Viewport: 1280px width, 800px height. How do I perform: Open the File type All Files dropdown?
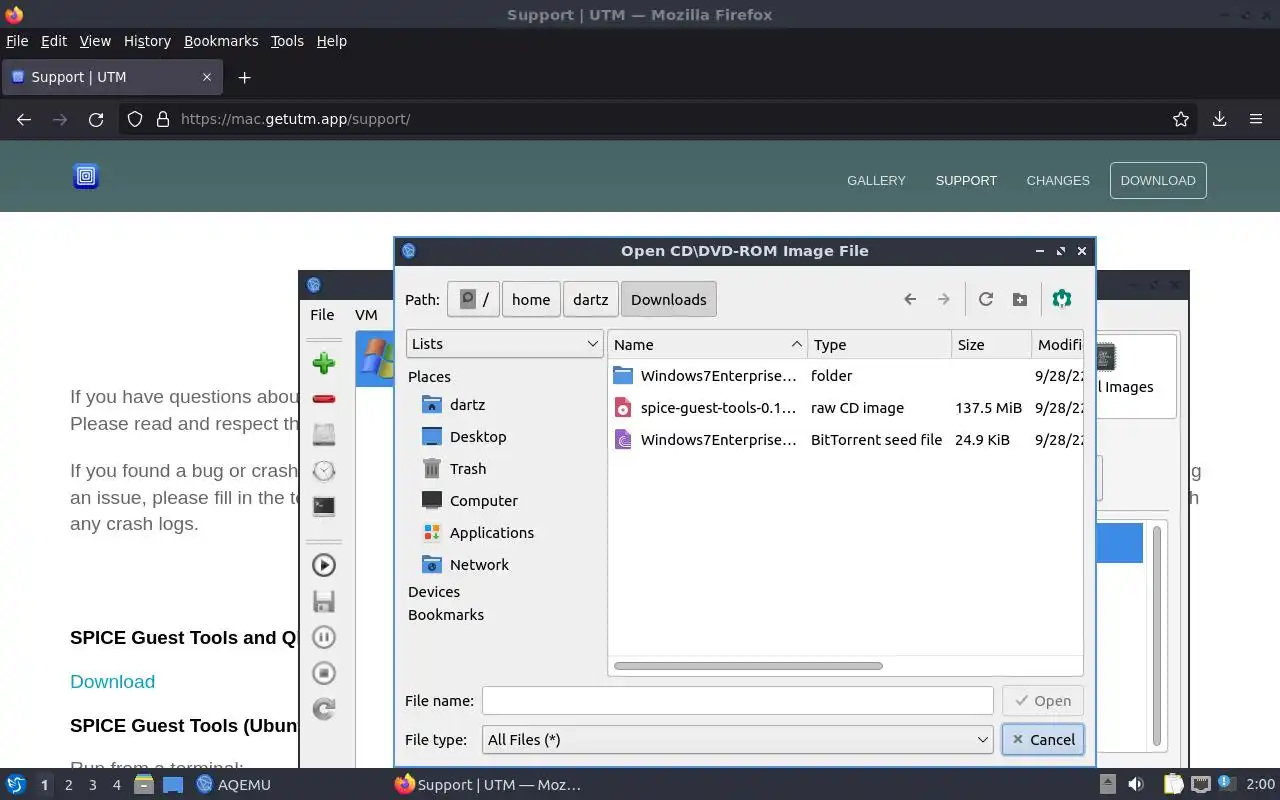[x=737, y=740]
